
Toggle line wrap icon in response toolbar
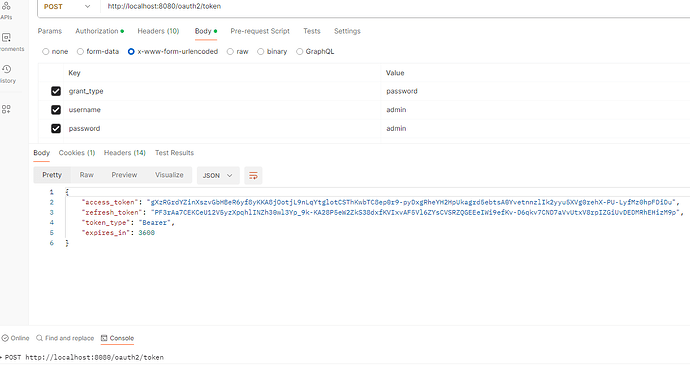(253, 176)
